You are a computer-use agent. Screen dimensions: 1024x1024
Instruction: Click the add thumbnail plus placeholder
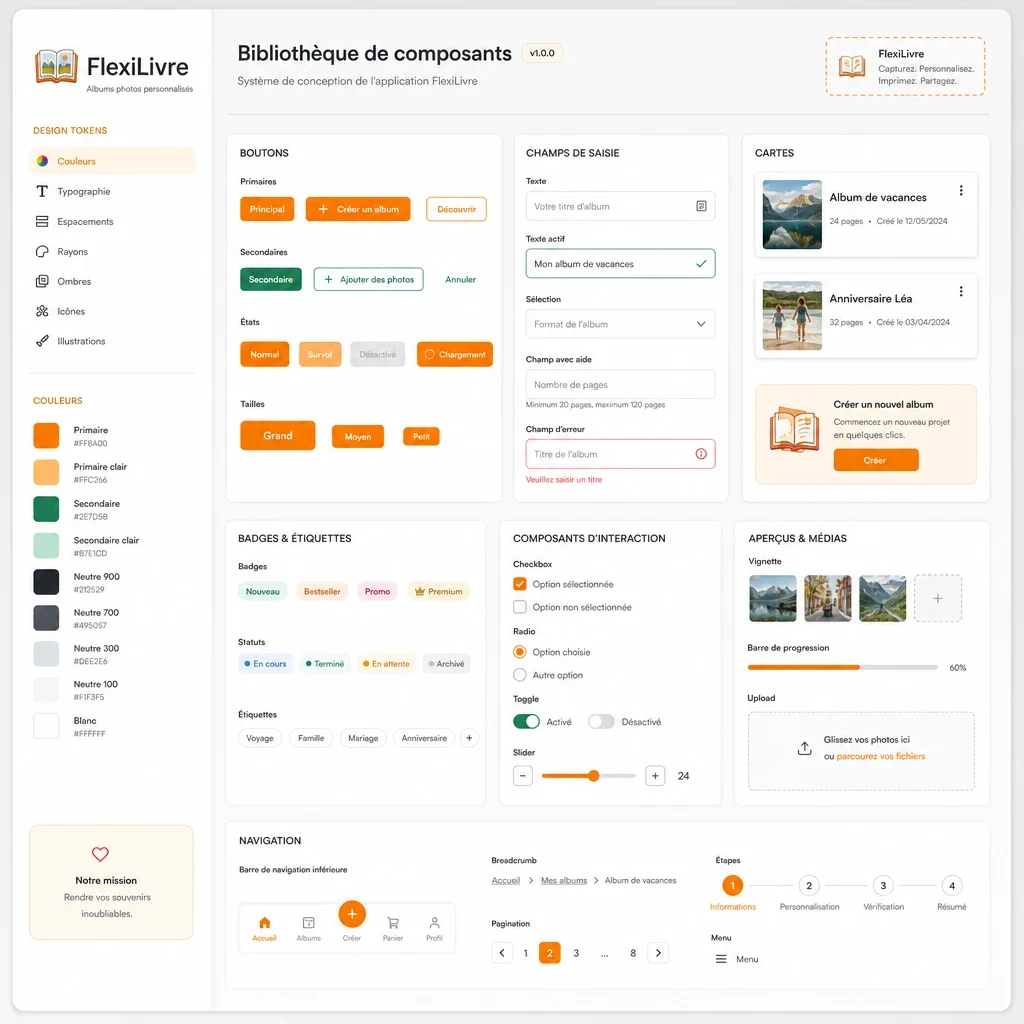[x=938, y=598]
